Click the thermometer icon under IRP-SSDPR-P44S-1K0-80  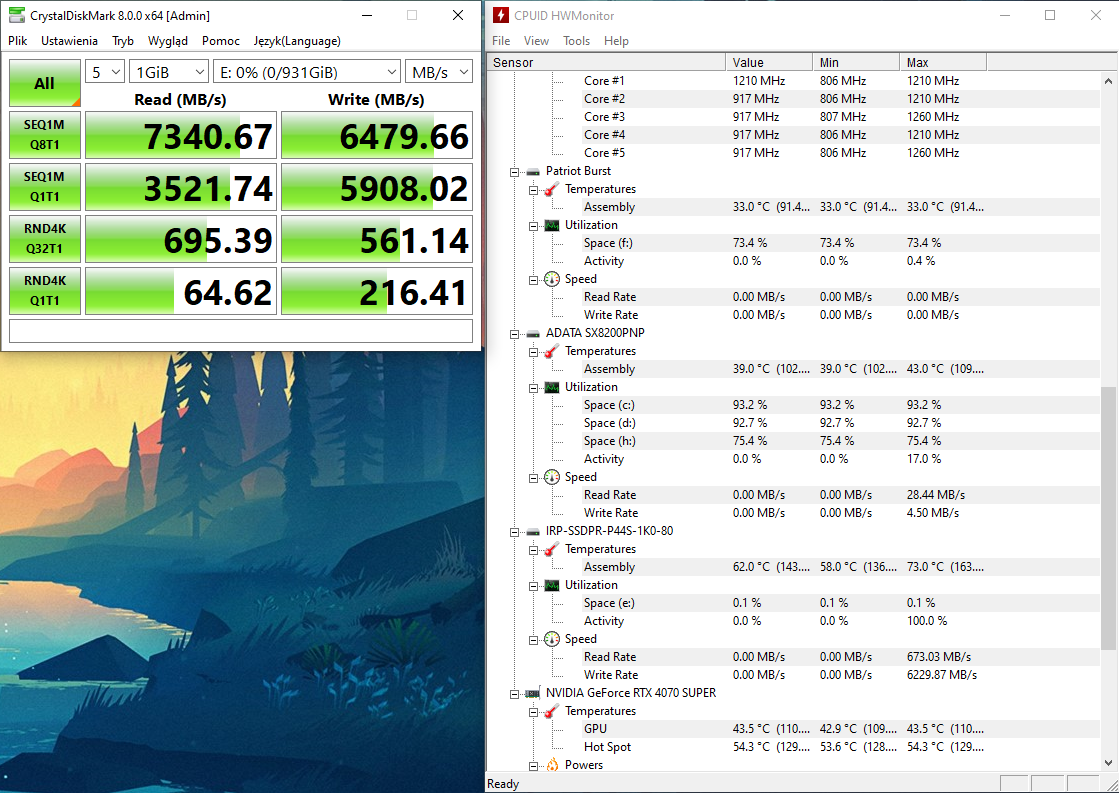point(552,550)
